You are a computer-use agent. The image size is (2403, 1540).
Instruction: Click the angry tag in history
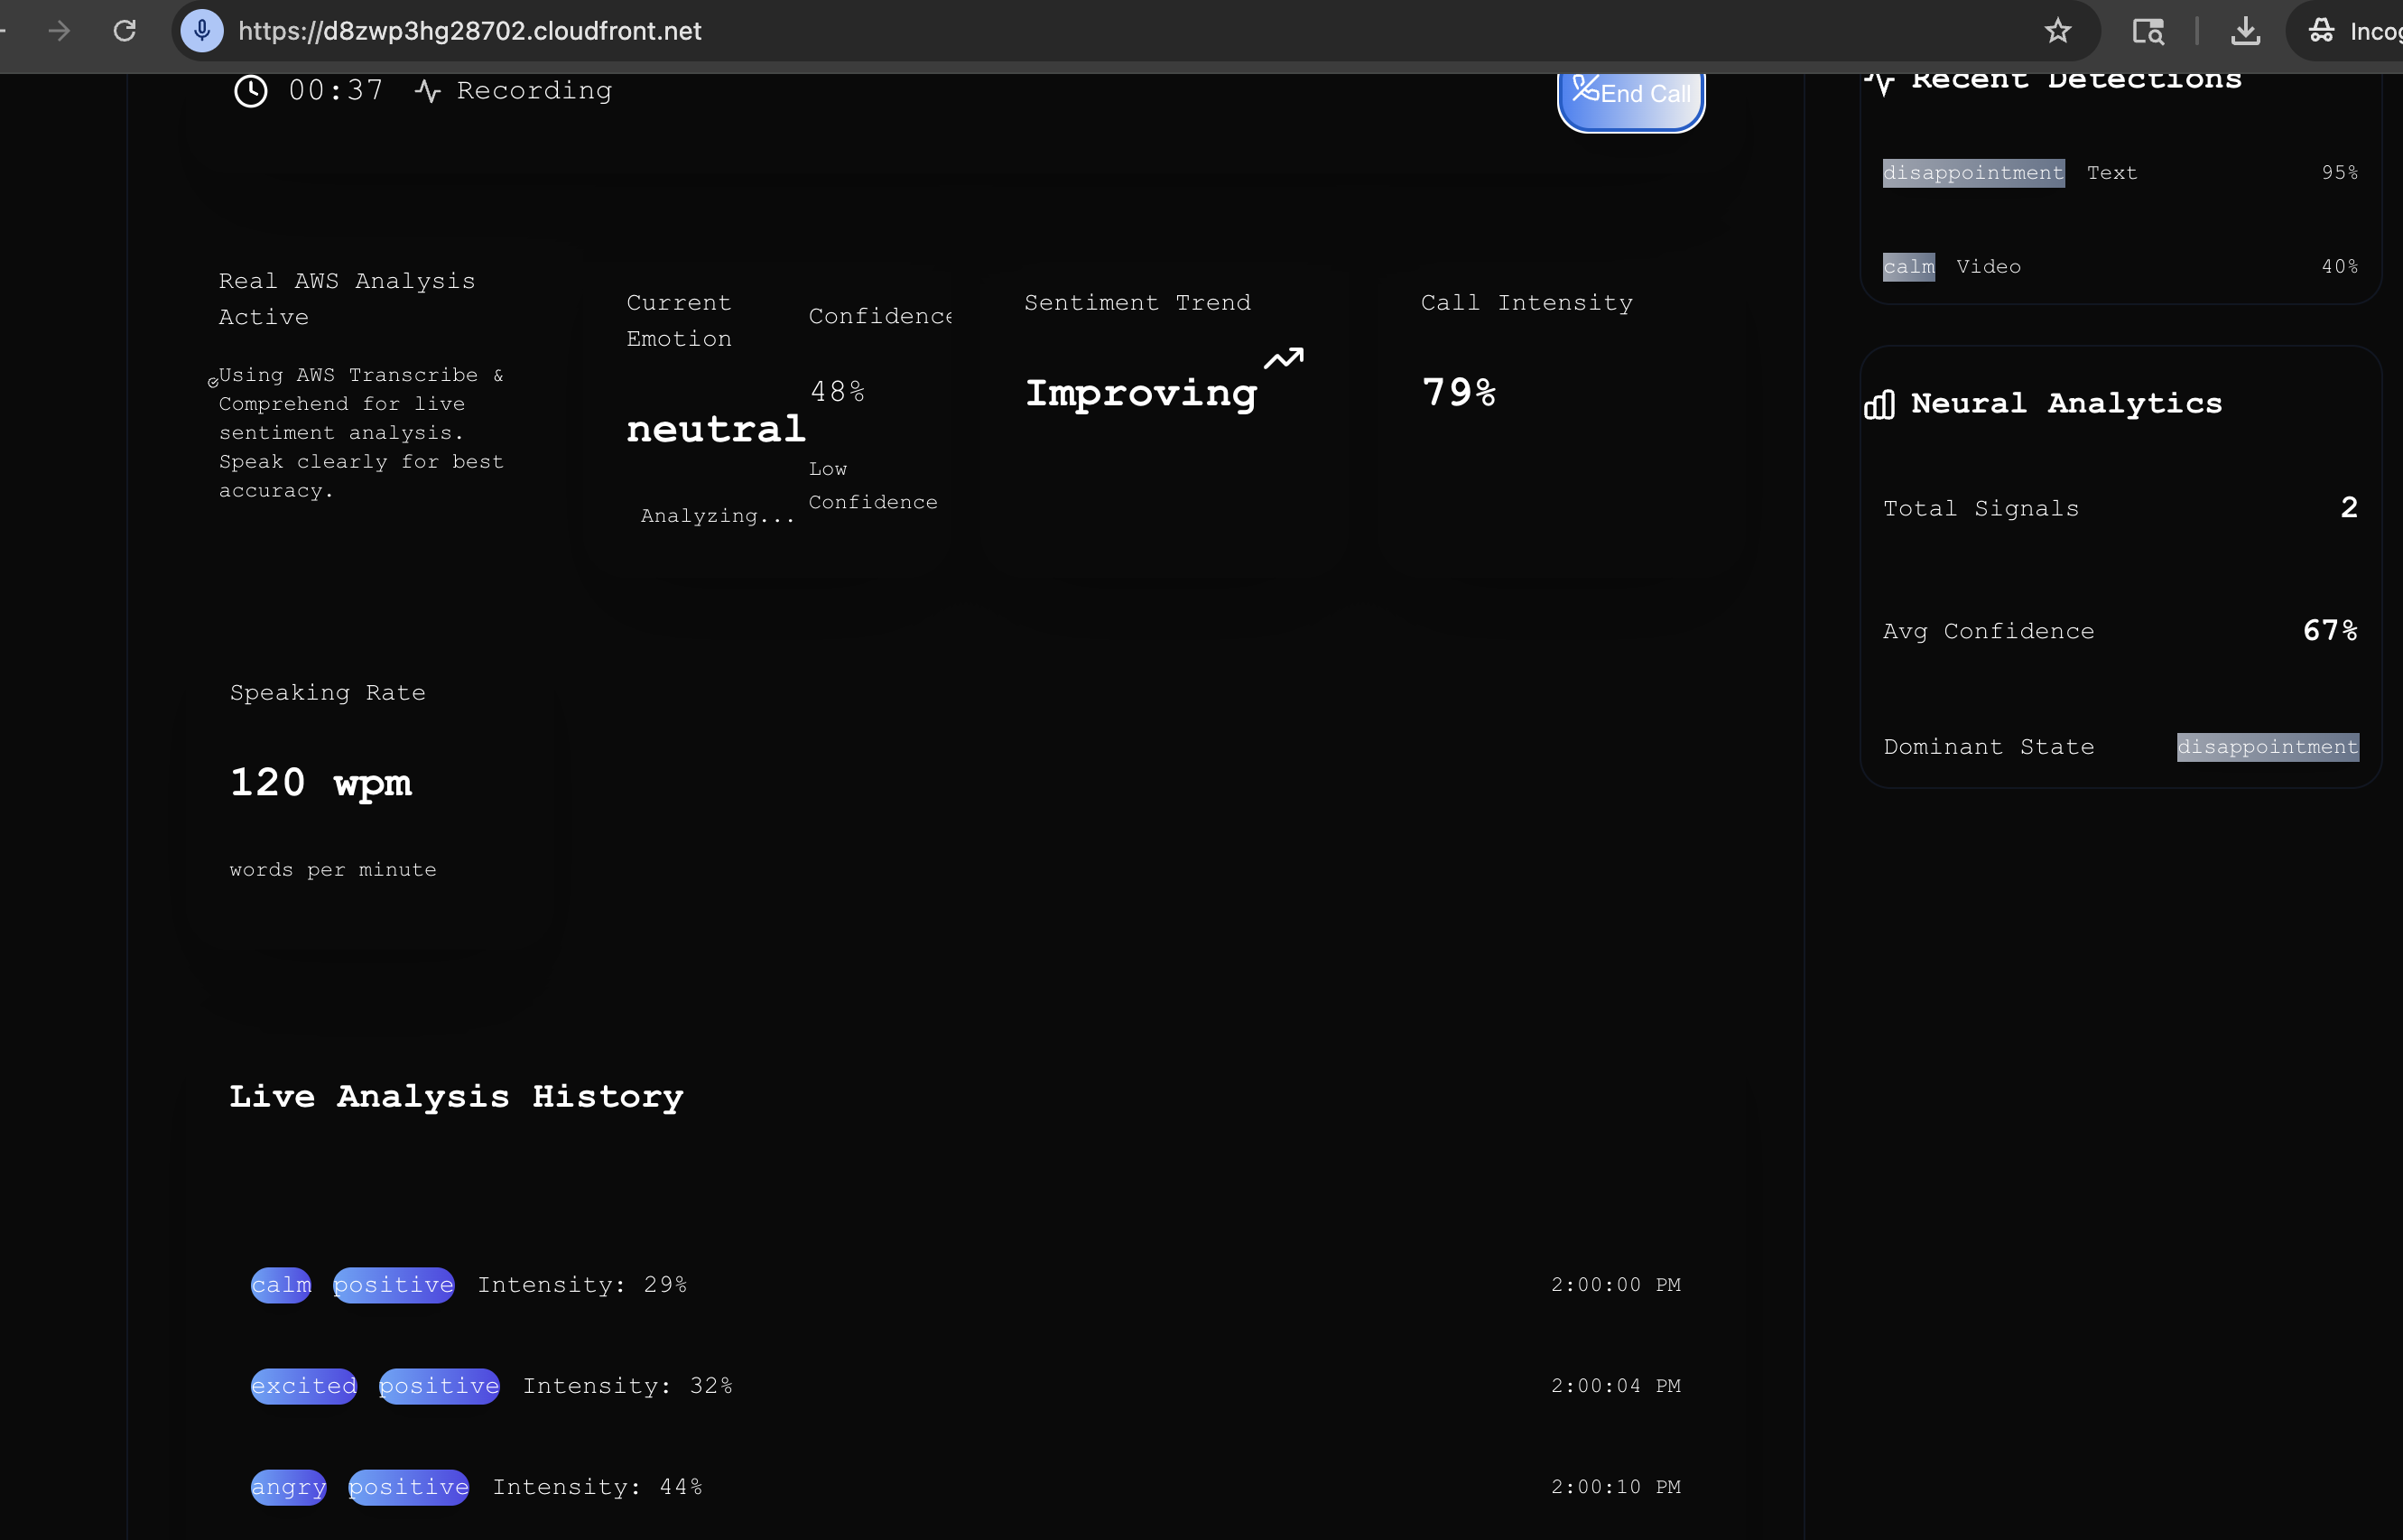(288, 1487)
